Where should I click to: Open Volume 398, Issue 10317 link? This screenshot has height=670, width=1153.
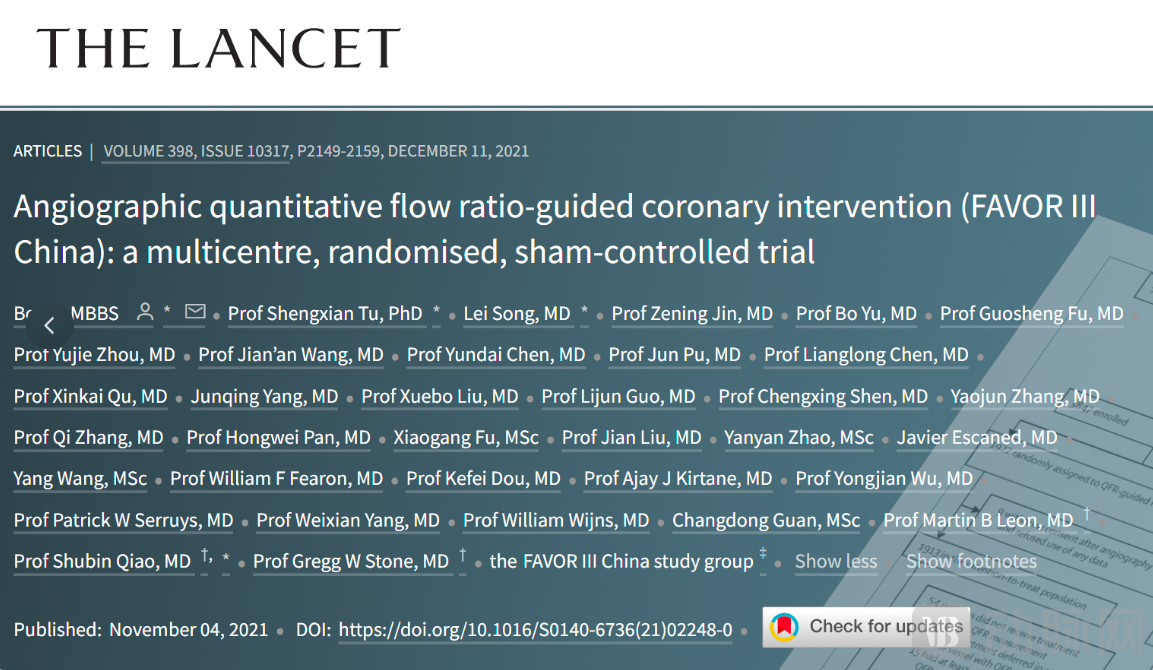point(196,152)
